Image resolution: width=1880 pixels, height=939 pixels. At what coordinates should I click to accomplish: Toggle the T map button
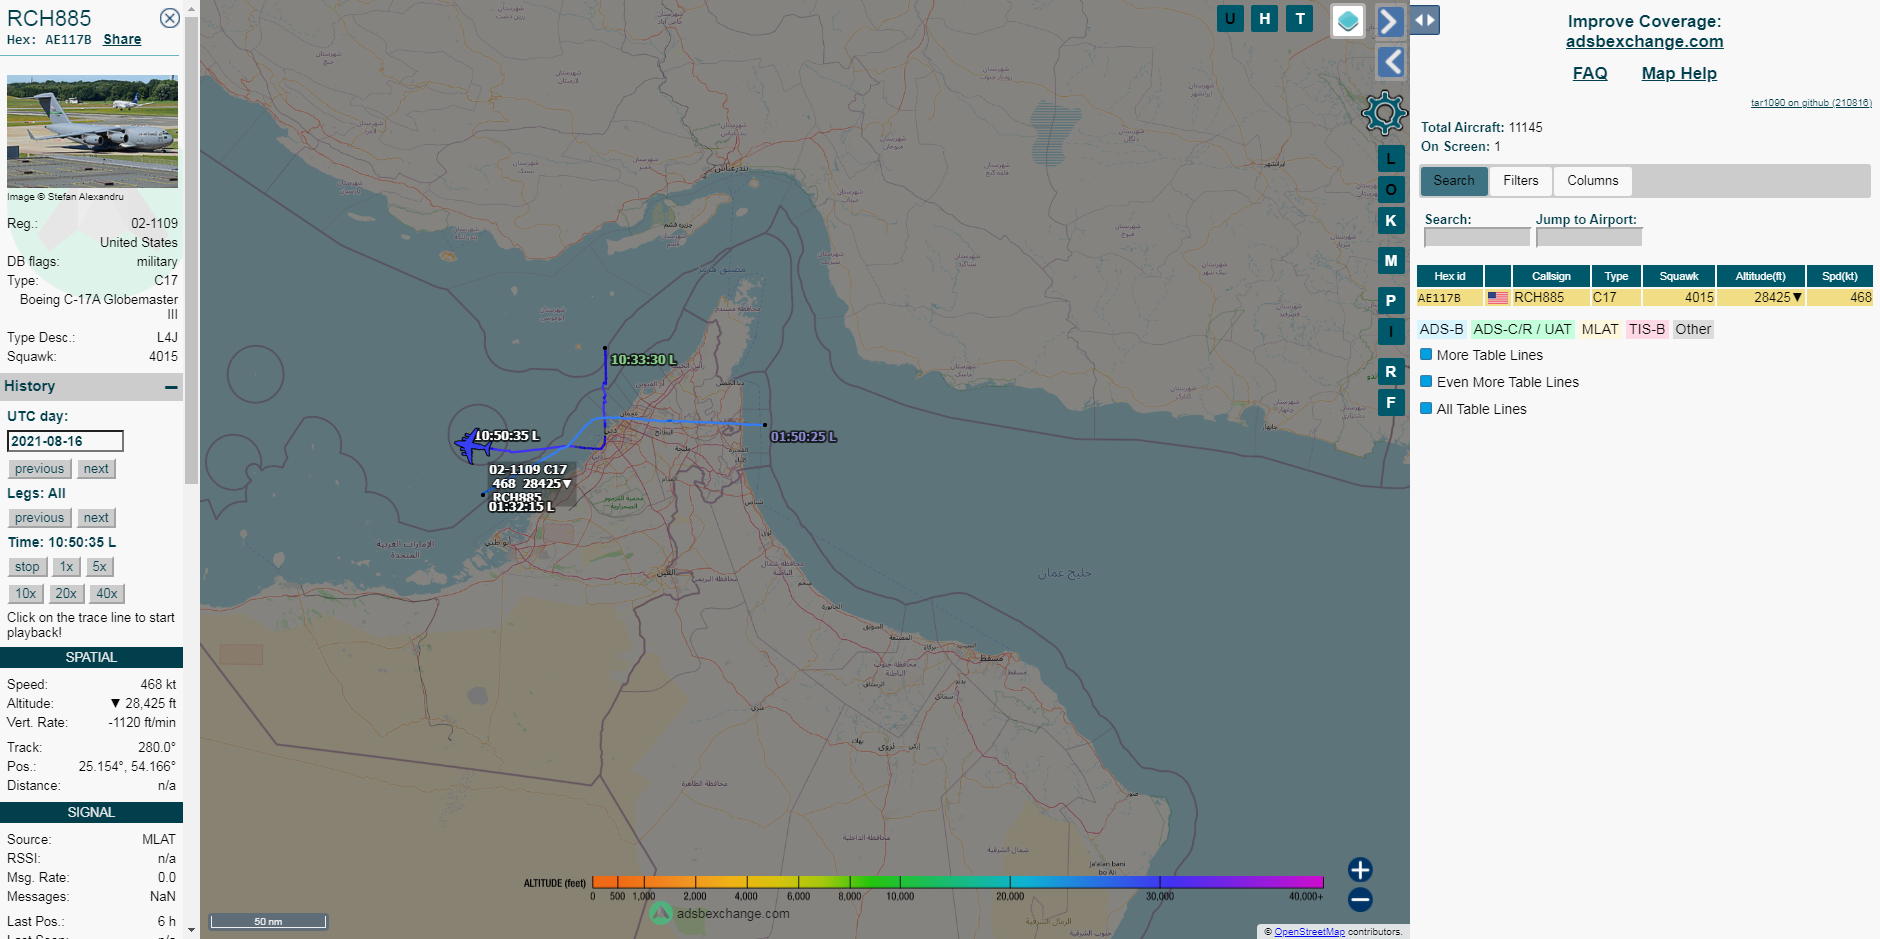(x=1300, y=18)
